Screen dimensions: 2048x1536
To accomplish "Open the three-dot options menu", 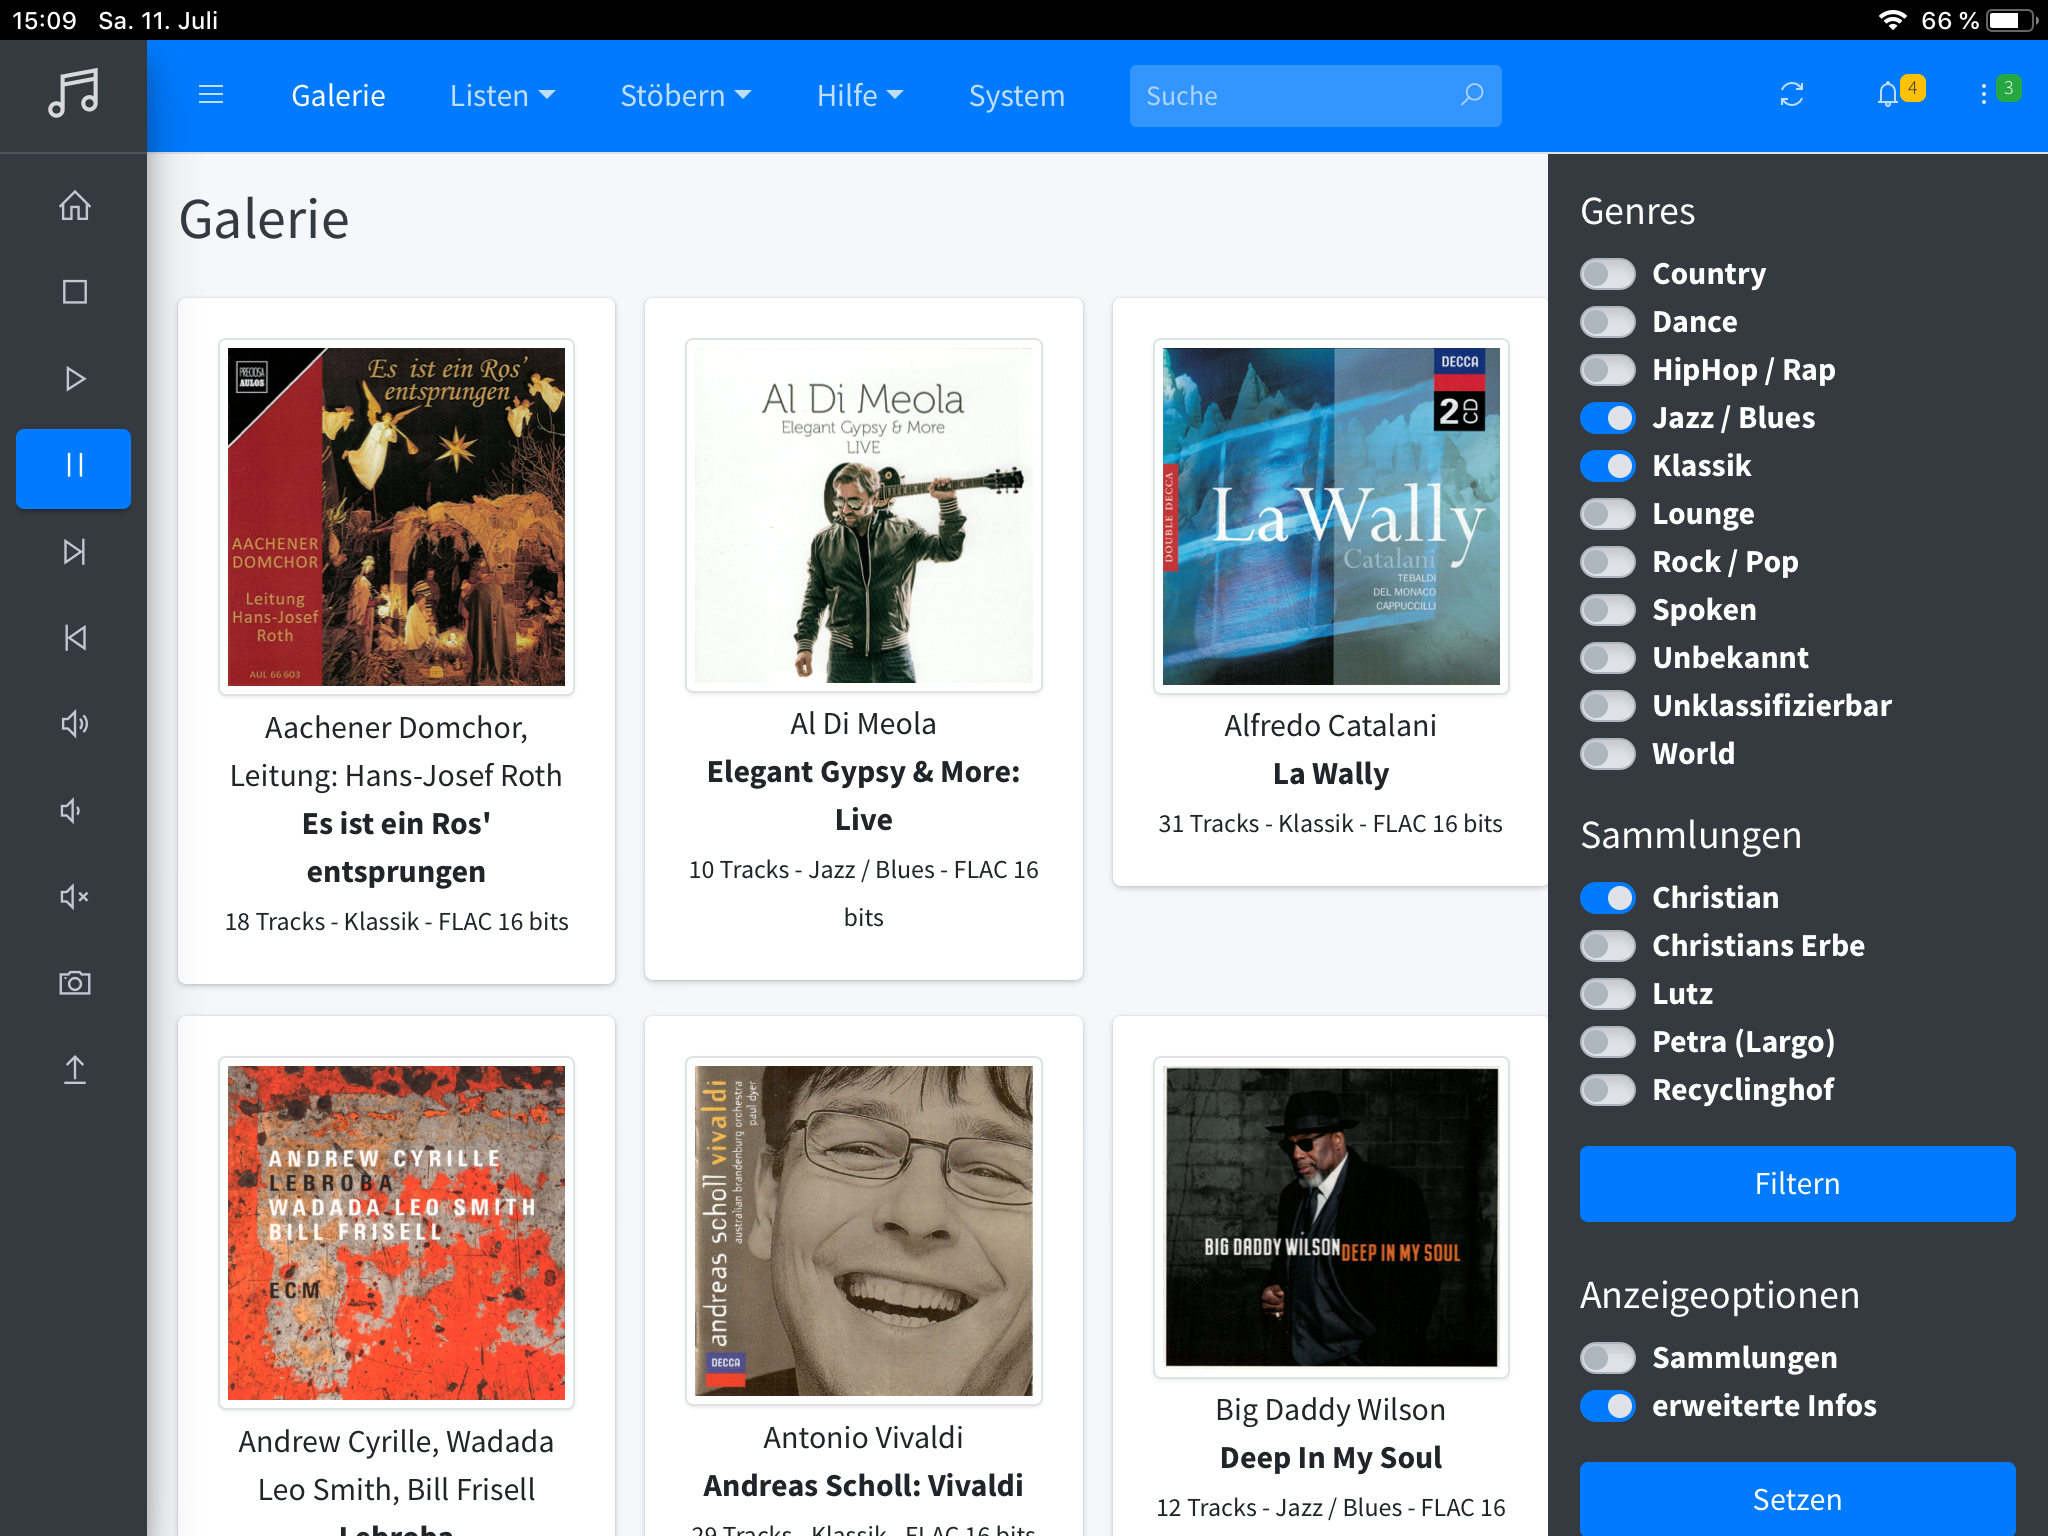I will pos(1983,95).
